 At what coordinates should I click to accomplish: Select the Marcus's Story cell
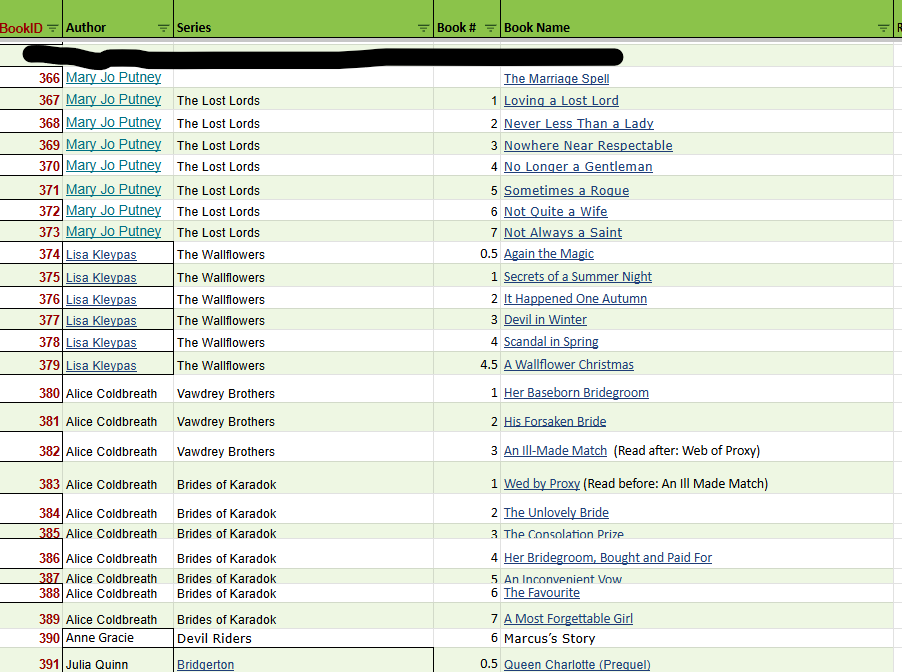549,638
